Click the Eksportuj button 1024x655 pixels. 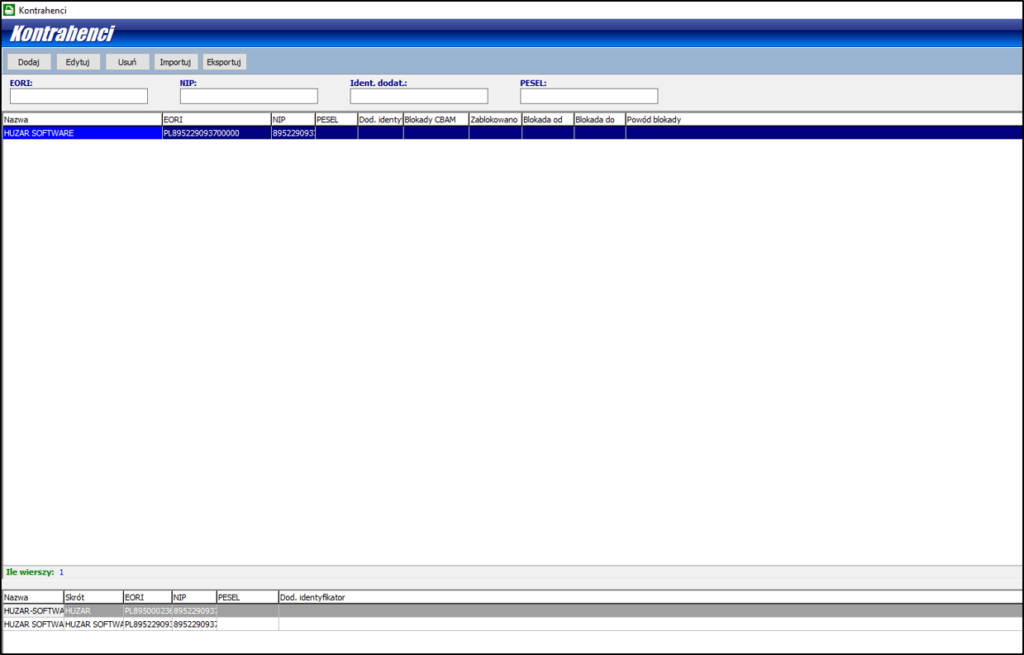coord(225,62)
